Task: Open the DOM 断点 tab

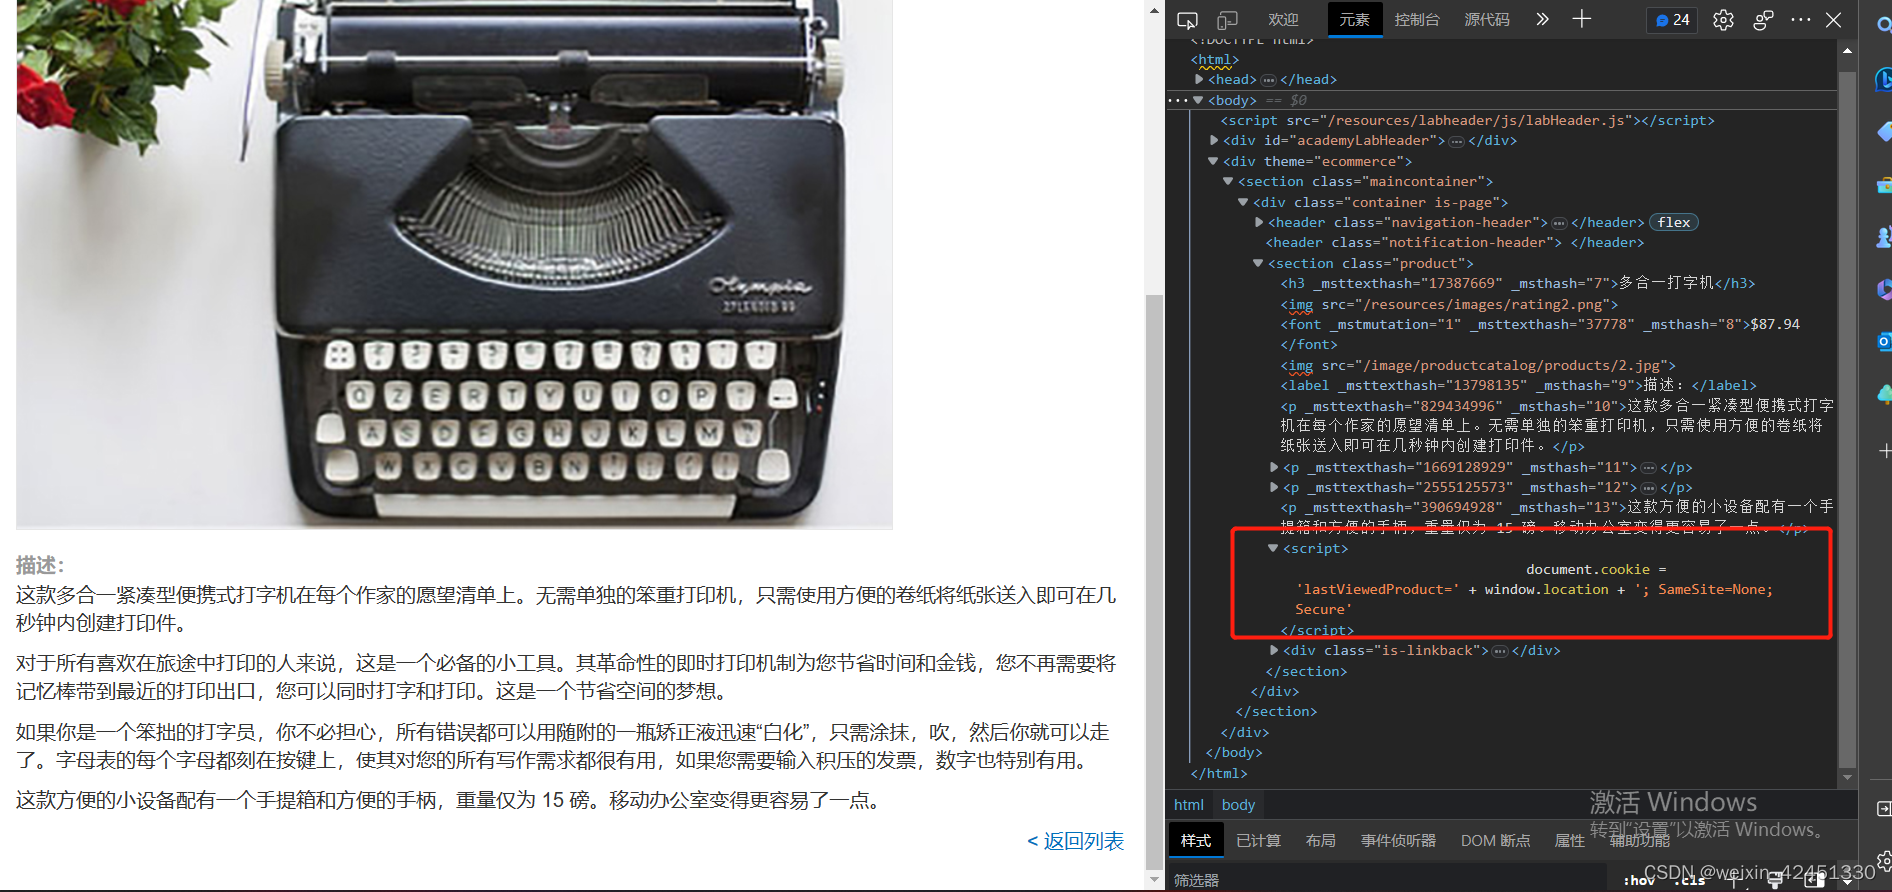Action: click(x=1495, y=841)
